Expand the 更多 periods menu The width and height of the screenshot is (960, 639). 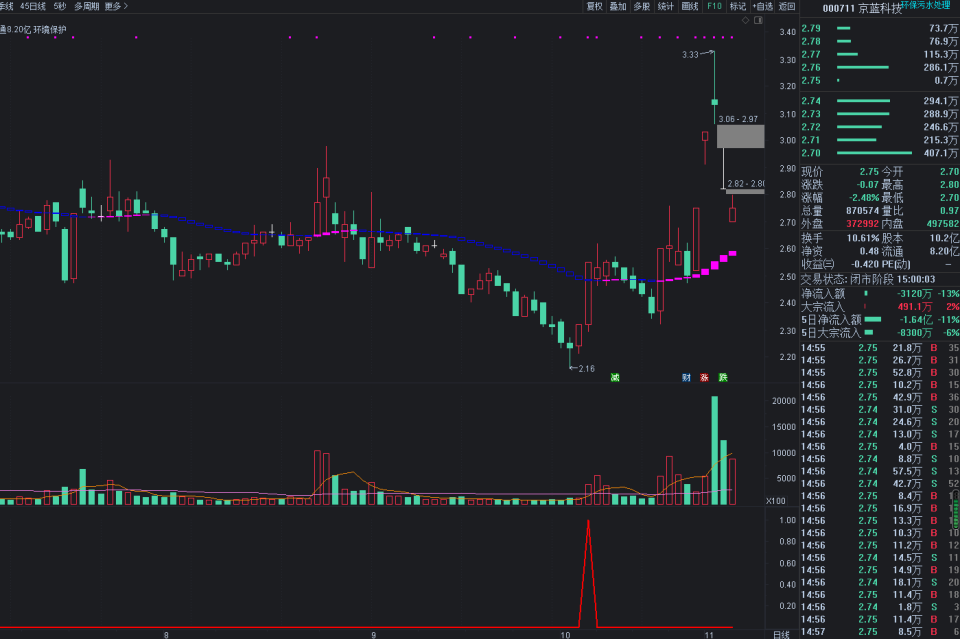(x=116, y=6)
